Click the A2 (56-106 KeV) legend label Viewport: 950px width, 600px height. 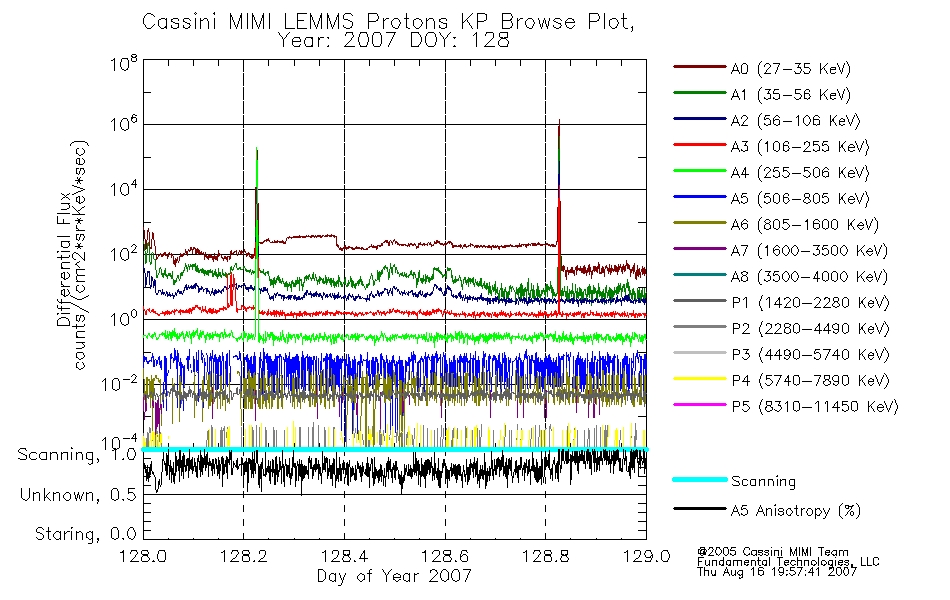tap(796, 121)
